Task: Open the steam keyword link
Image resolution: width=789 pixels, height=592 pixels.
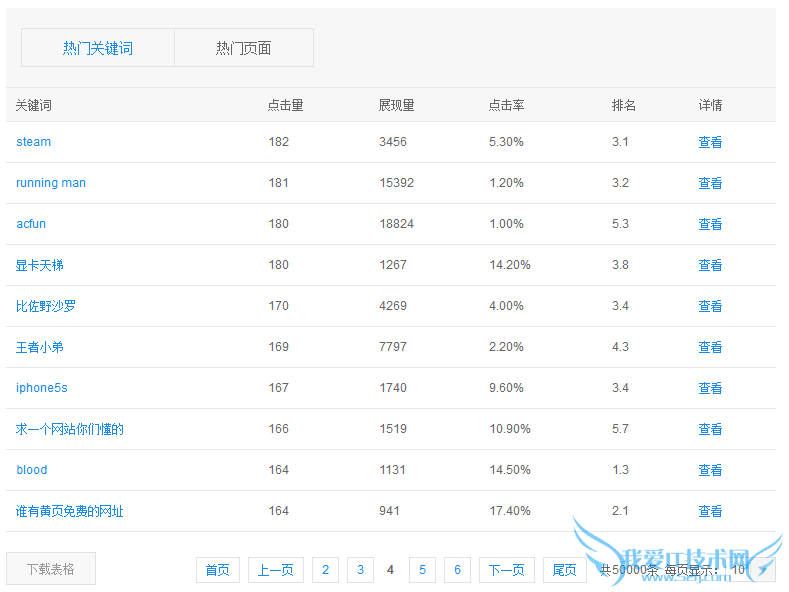Action: pos(33,142)
